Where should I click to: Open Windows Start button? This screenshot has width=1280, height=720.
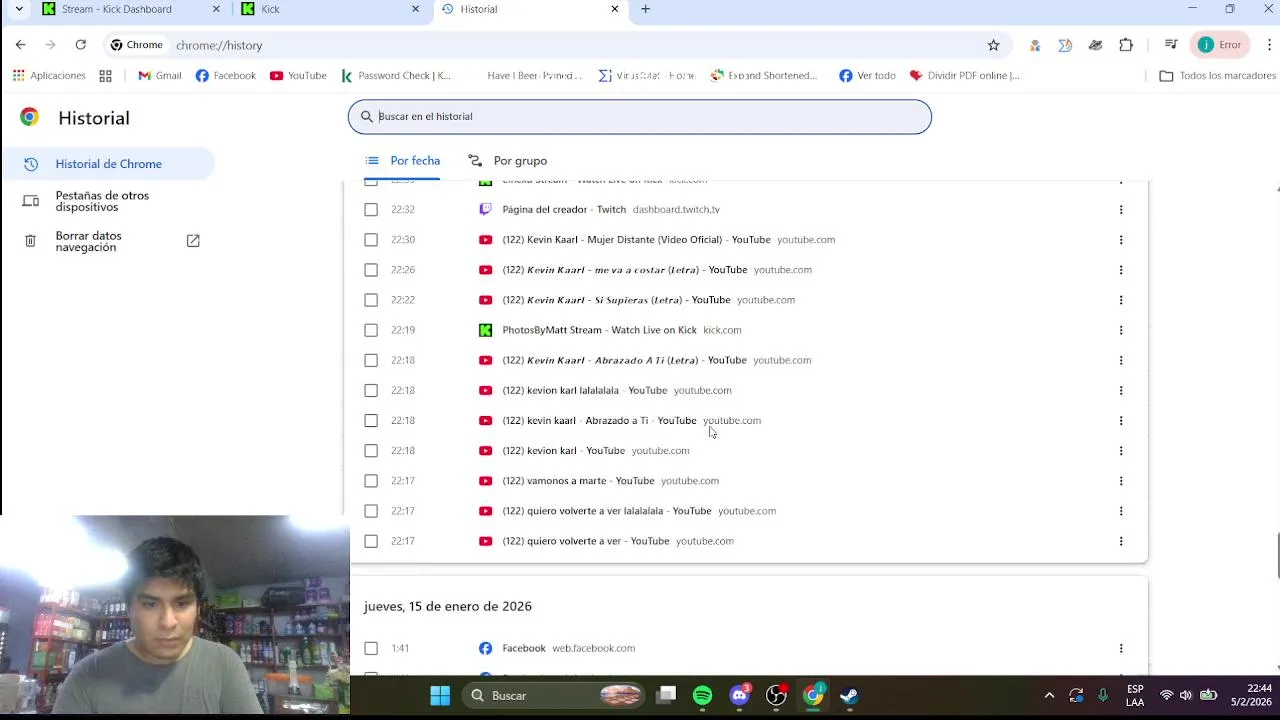click(440, 696)
